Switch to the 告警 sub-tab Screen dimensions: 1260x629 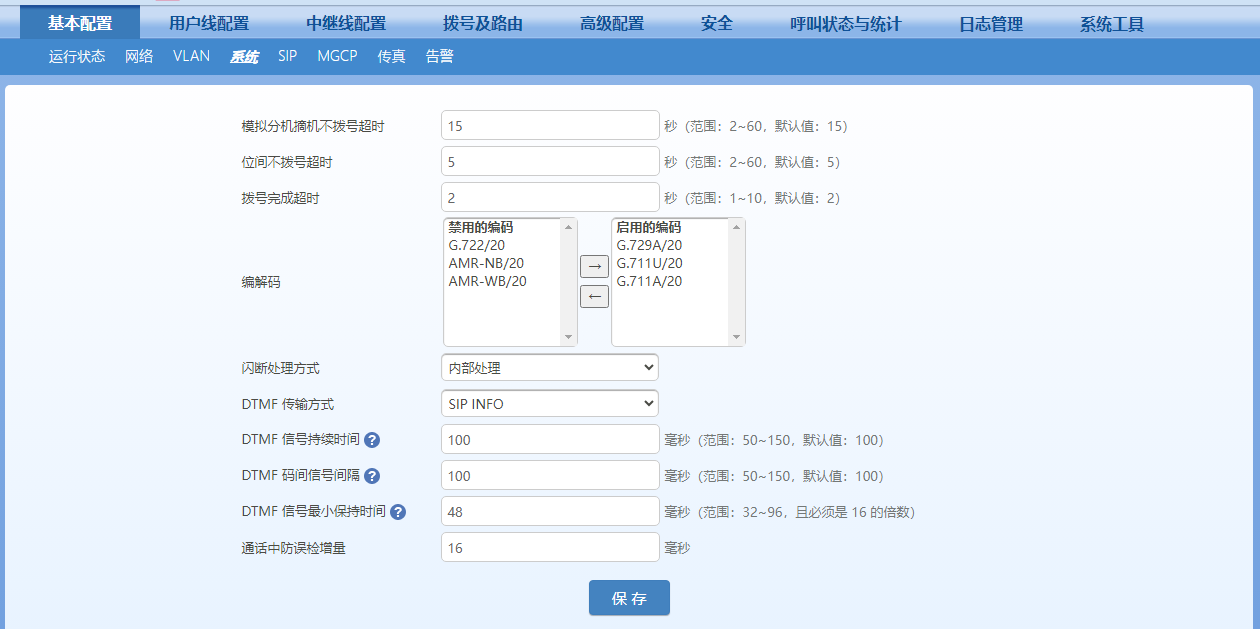pyautogui.click(x=438, y=57)
